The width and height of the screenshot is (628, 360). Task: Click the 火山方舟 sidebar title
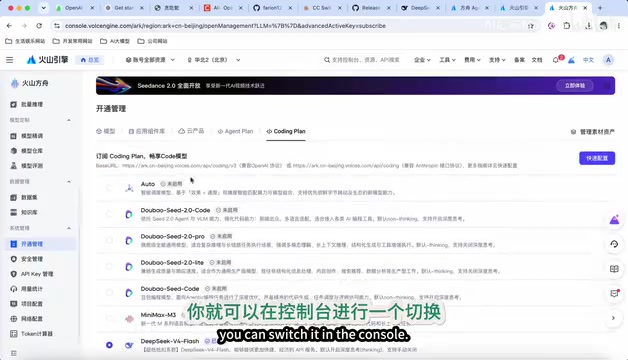(35, 83)
